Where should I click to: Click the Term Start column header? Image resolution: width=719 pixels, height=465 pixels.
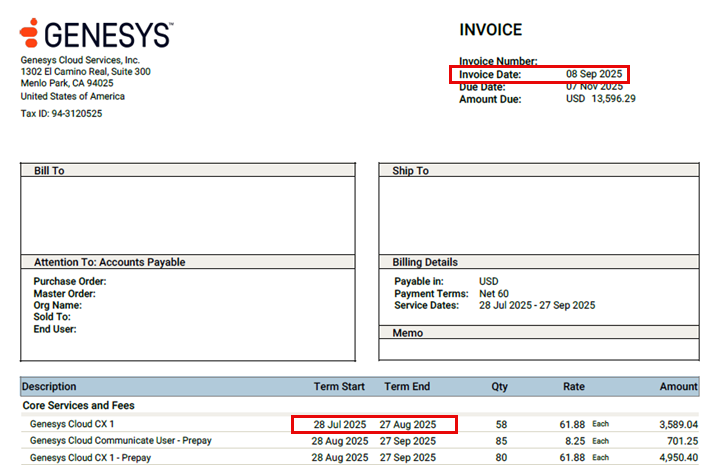click(x=339, y=386)
